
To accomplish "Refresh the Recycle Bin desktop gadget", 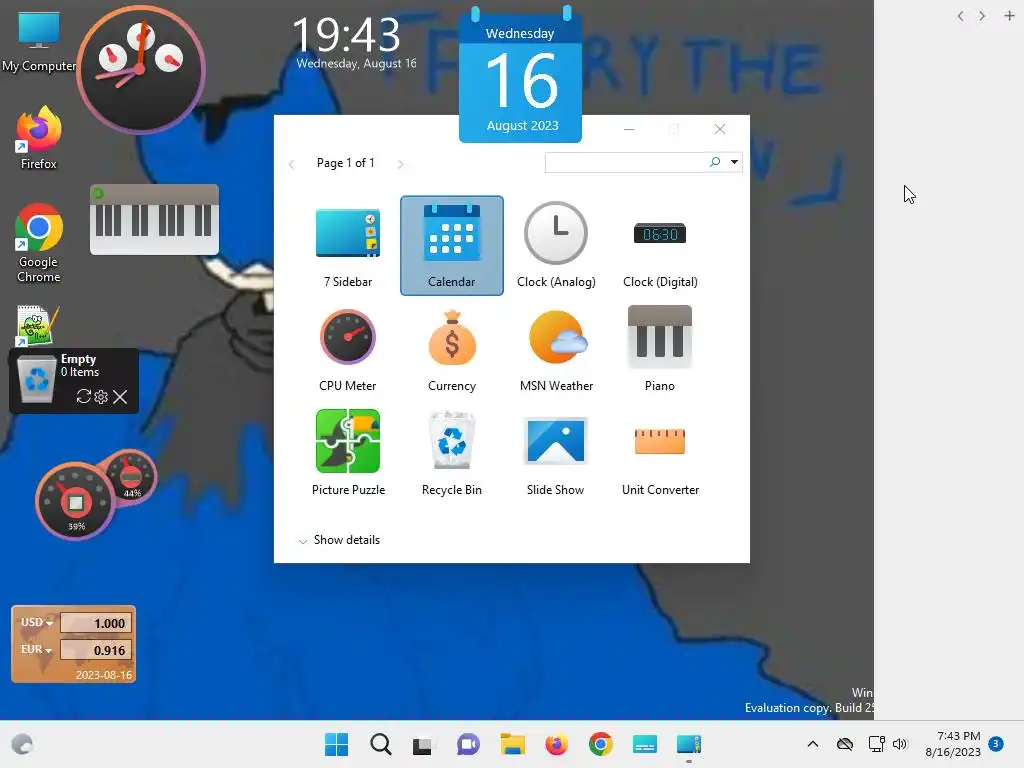I will pos(83,396).
